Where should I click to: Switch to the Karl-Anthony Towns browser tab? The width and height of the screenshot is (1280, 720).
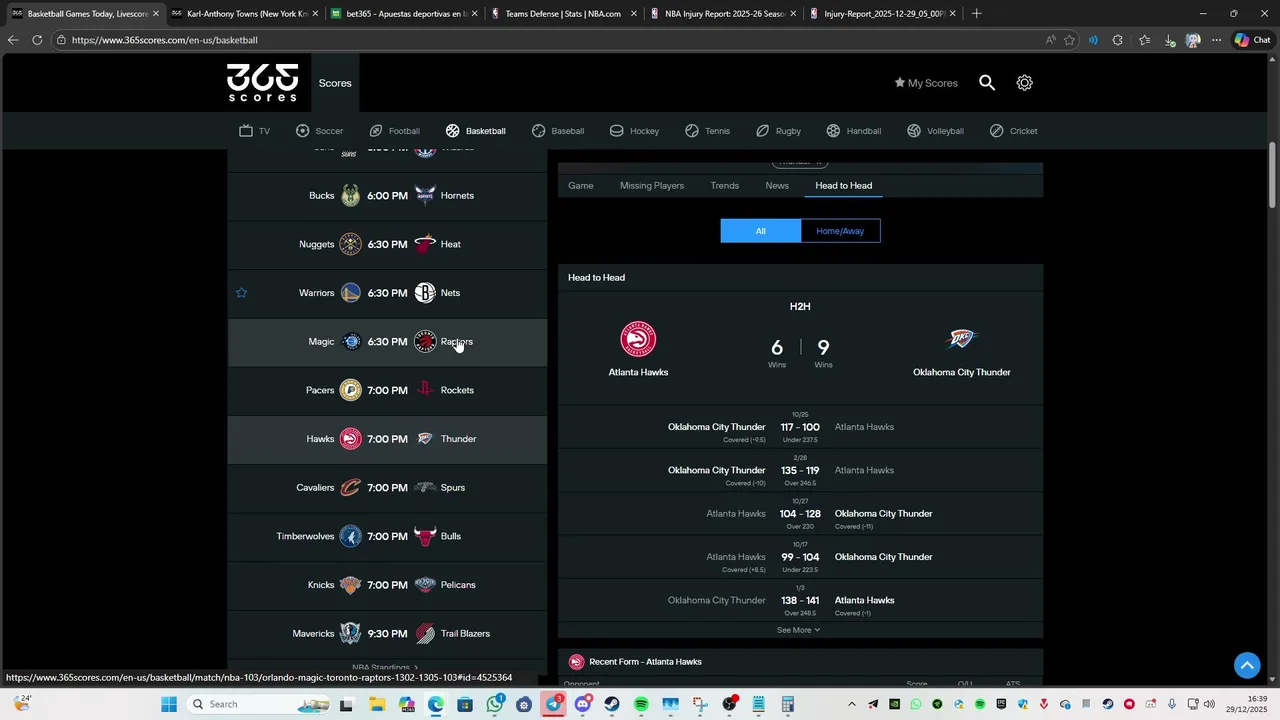pos(245,14)
